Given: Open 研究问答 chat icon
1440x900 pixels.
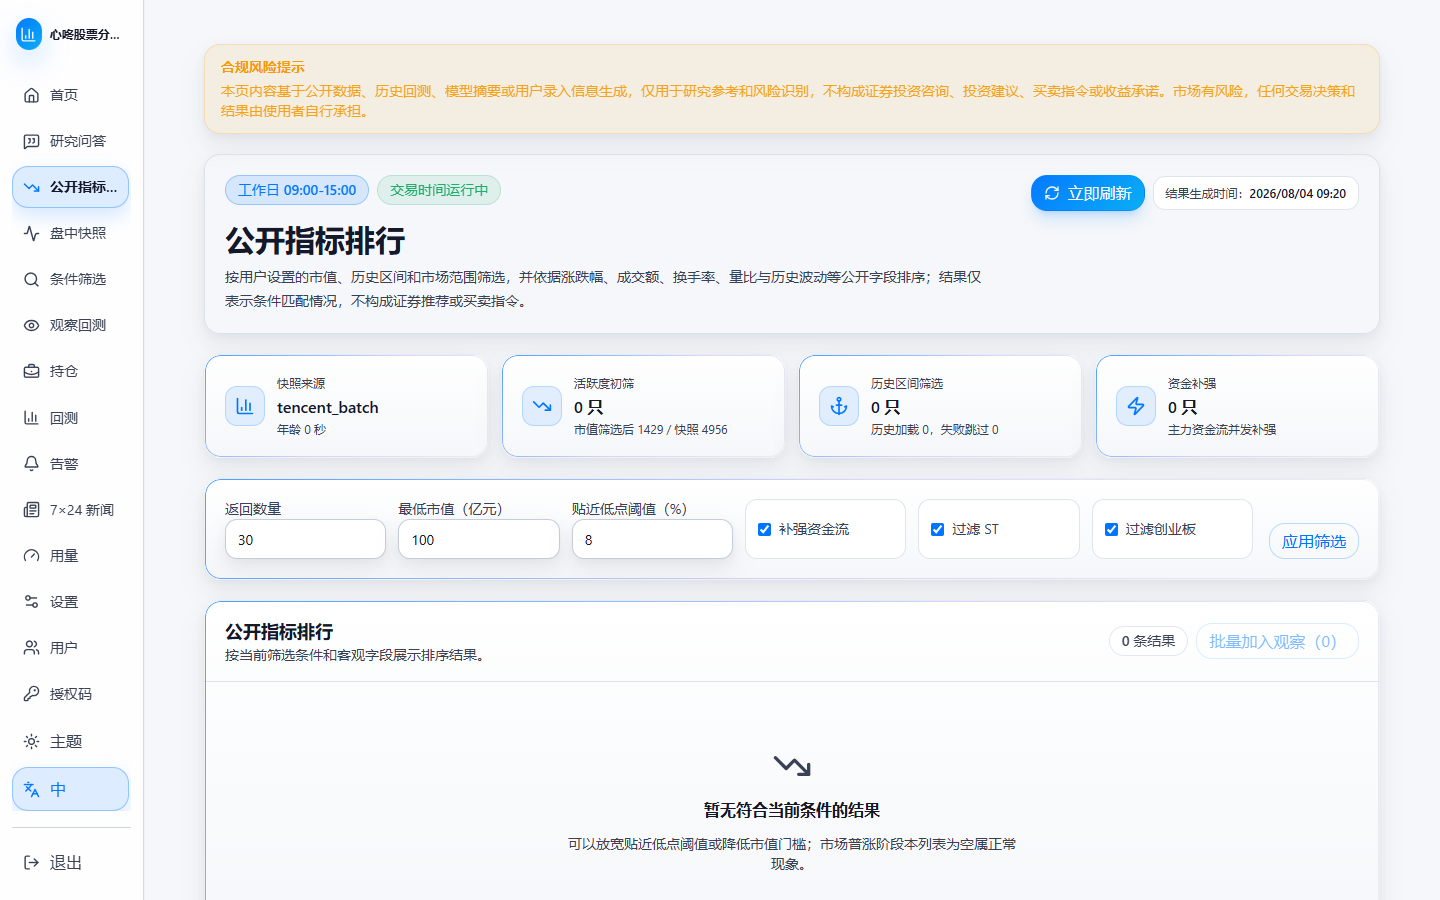Looking at the screenshot, I should (x=31, y=141).
